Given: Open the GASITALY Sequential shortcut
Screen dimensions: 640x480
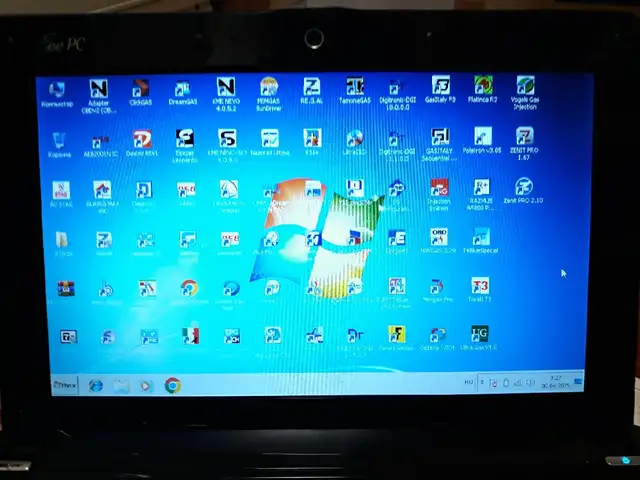Looking at the screenshot, I should coord(440,144).
